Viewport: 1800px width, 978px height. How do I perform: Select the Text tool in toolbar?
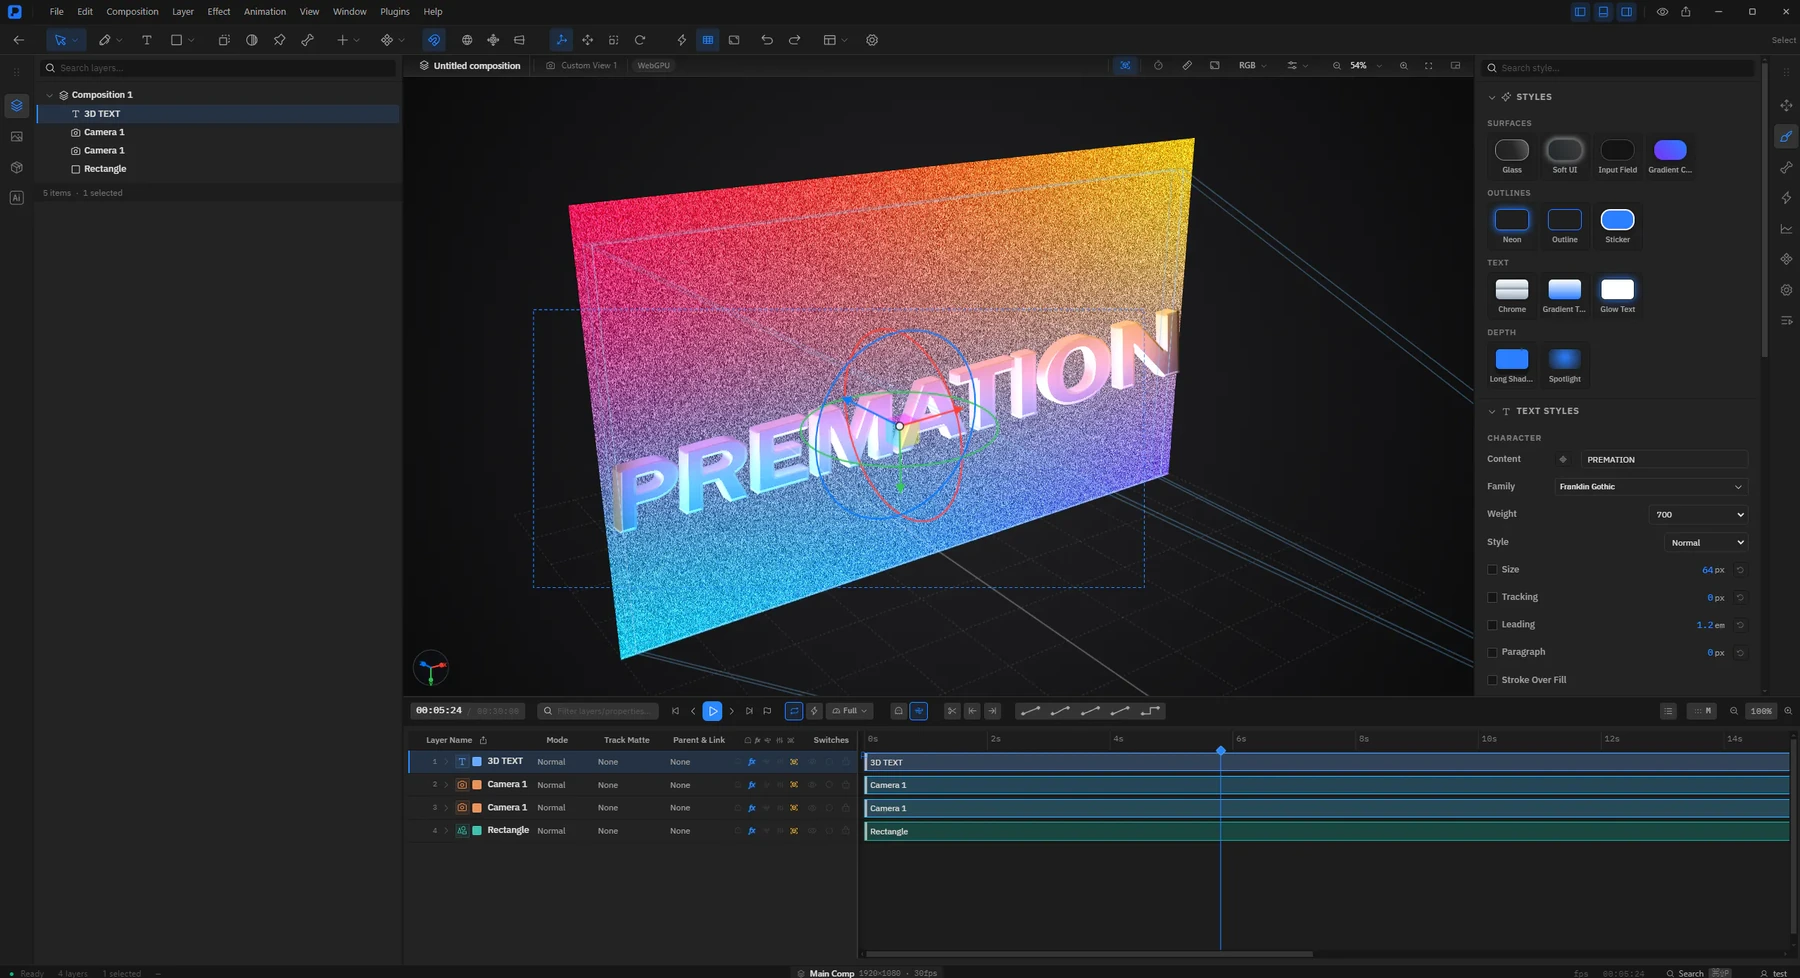tap(147, 40)
